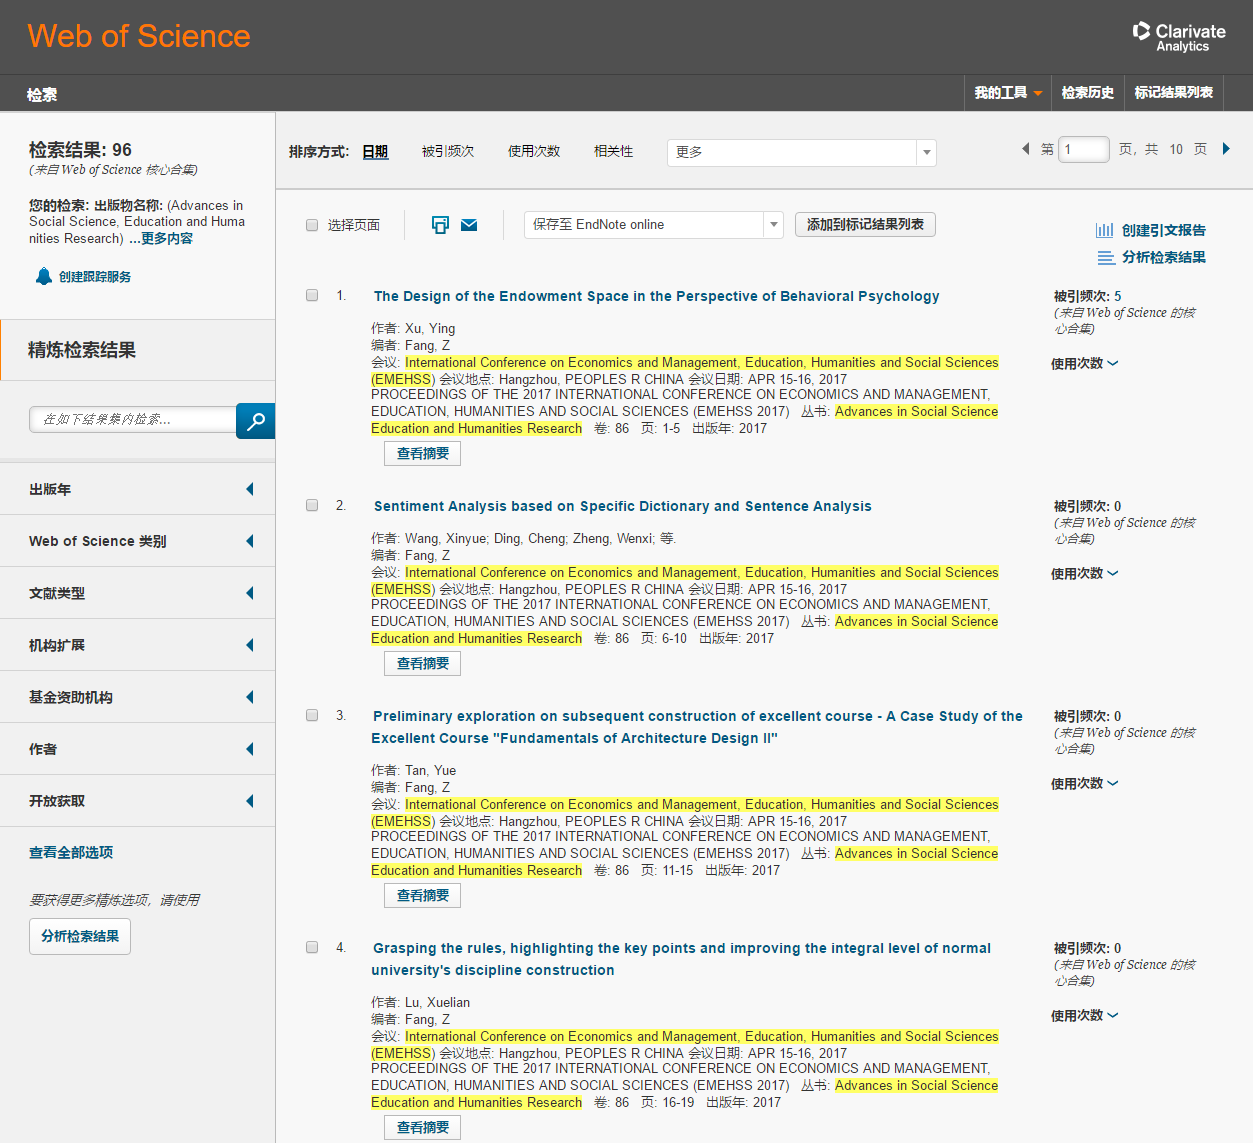Open the 创建引文报告 link
1253x1143 pixels.
[1164, 230]
